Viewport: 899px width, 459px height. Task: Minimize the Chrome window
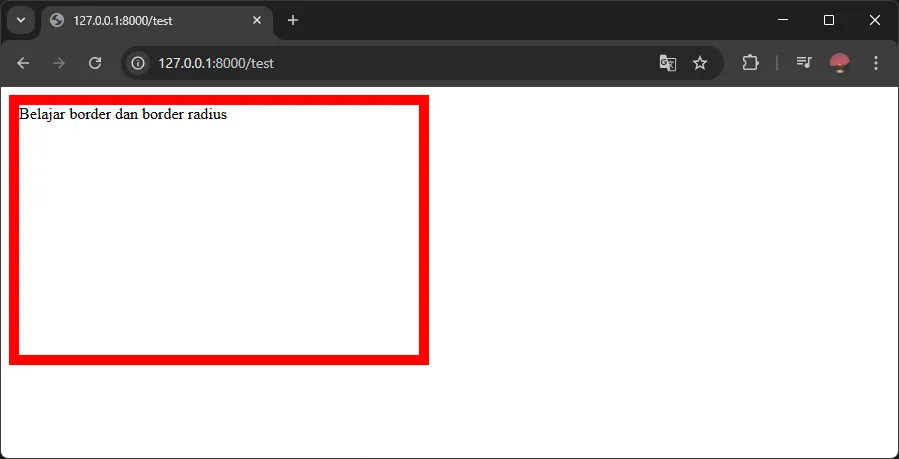click(x=783, y=21)
